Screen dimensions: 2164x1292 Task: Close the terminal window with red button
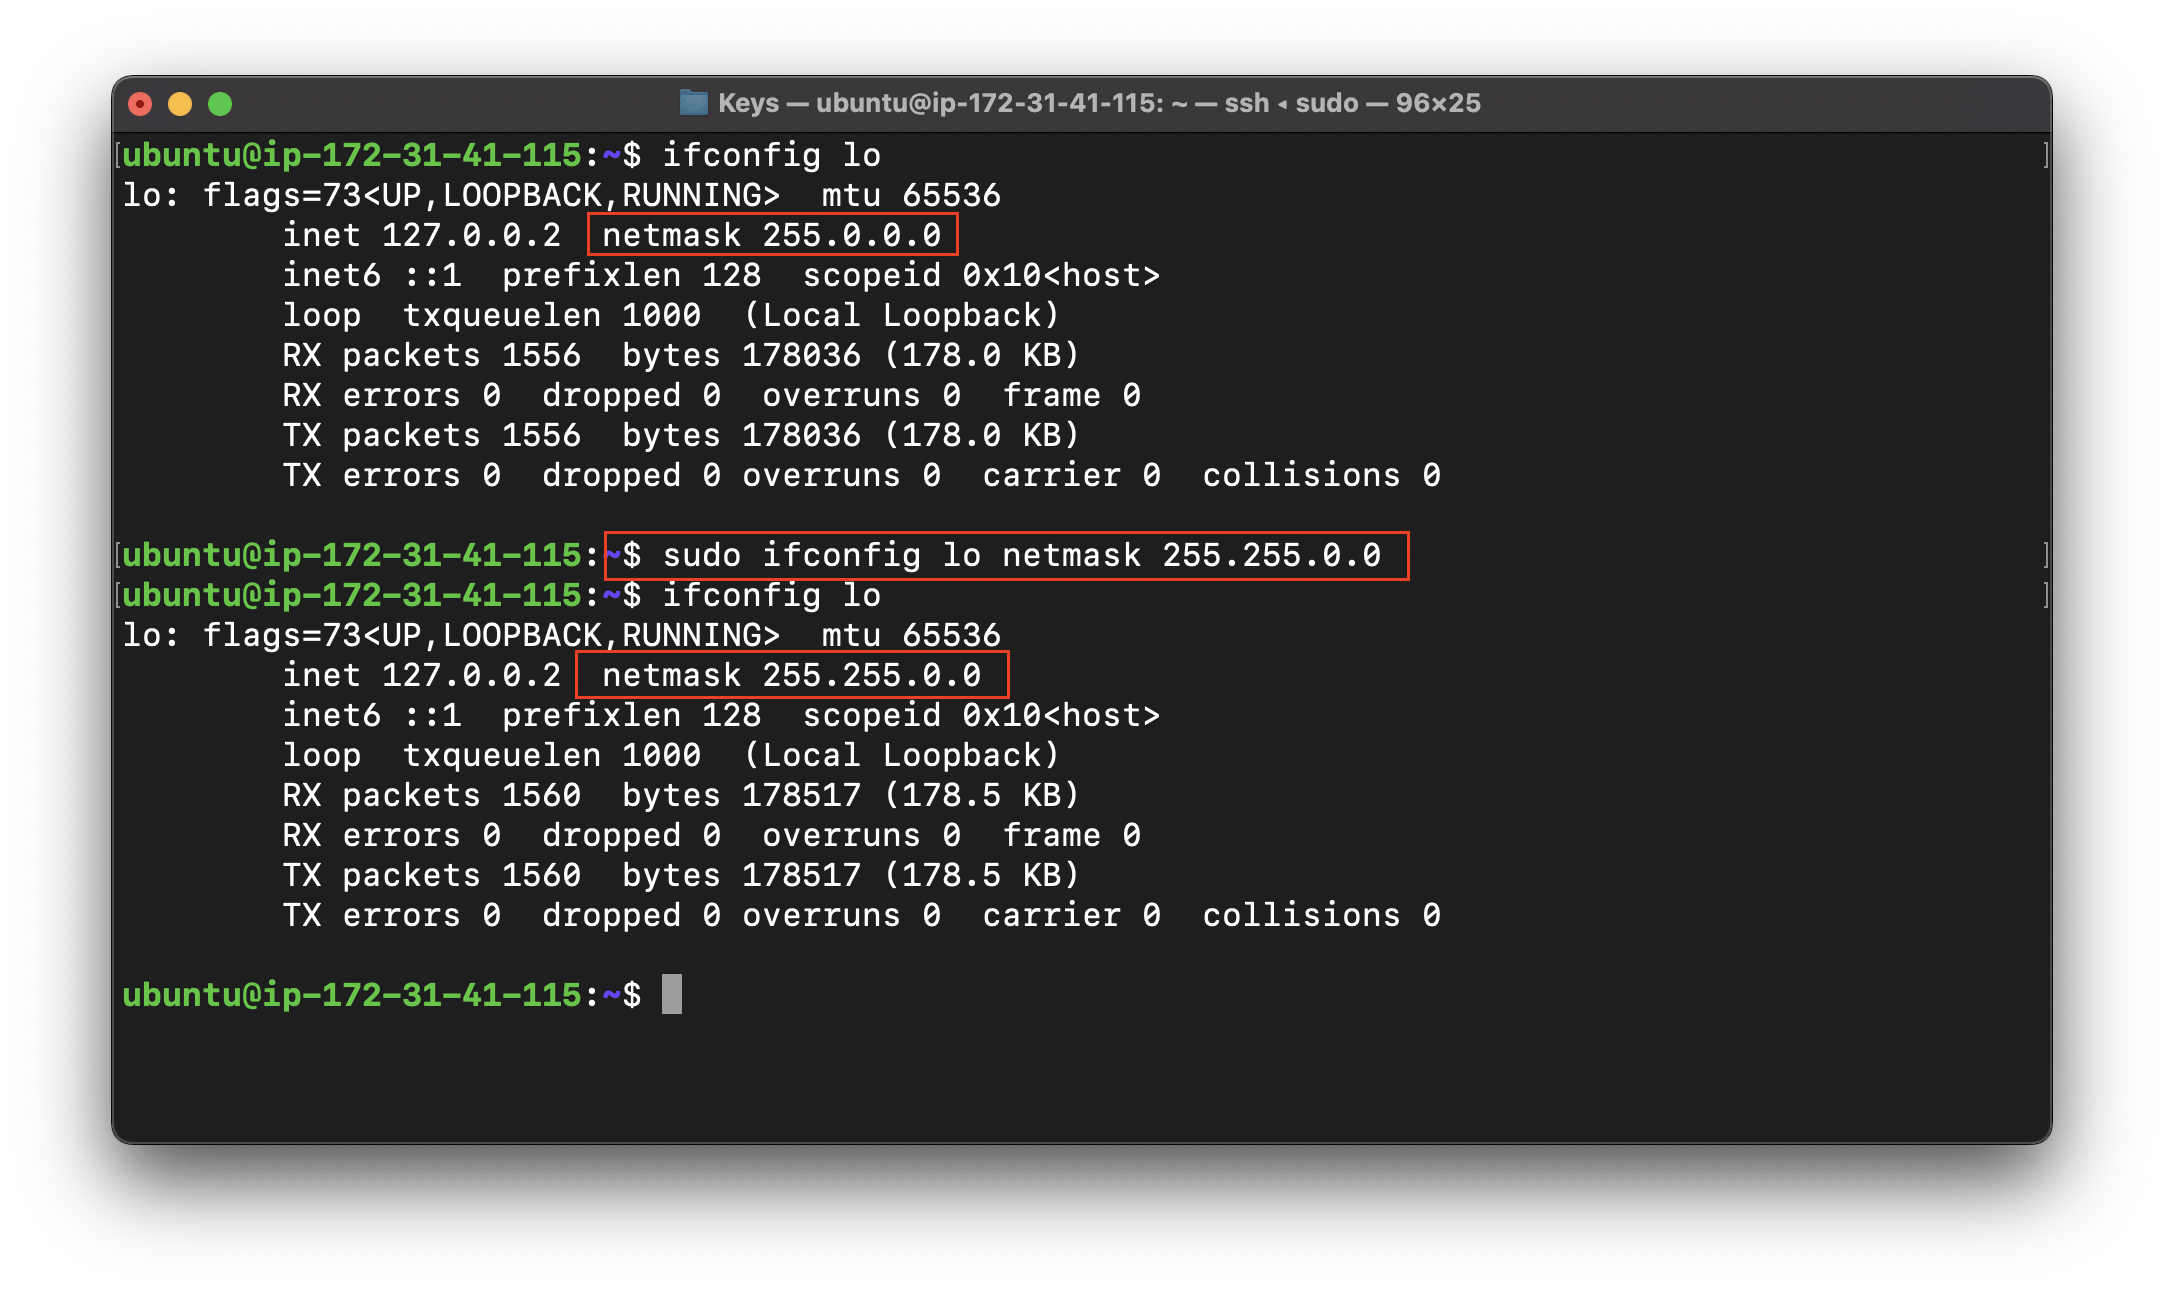[x=141, y=104]
